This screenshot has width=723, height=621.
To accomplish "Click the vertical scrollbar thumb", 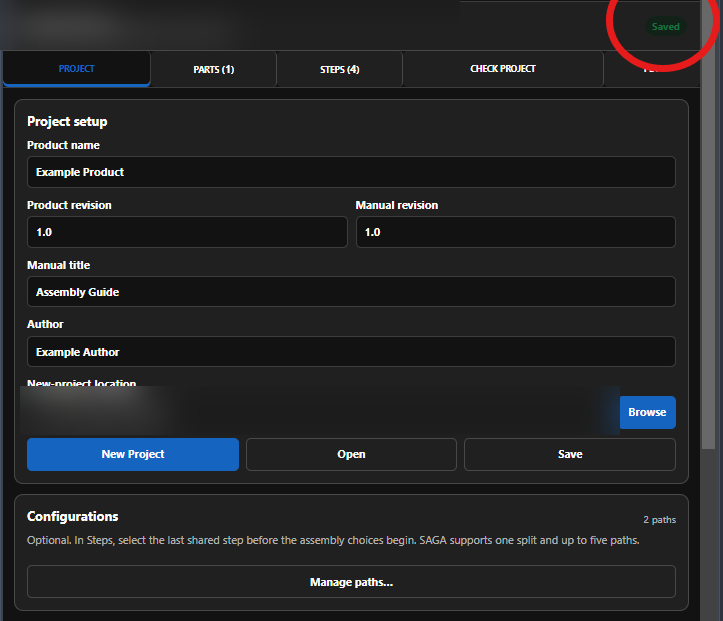I will click(708, 225).
